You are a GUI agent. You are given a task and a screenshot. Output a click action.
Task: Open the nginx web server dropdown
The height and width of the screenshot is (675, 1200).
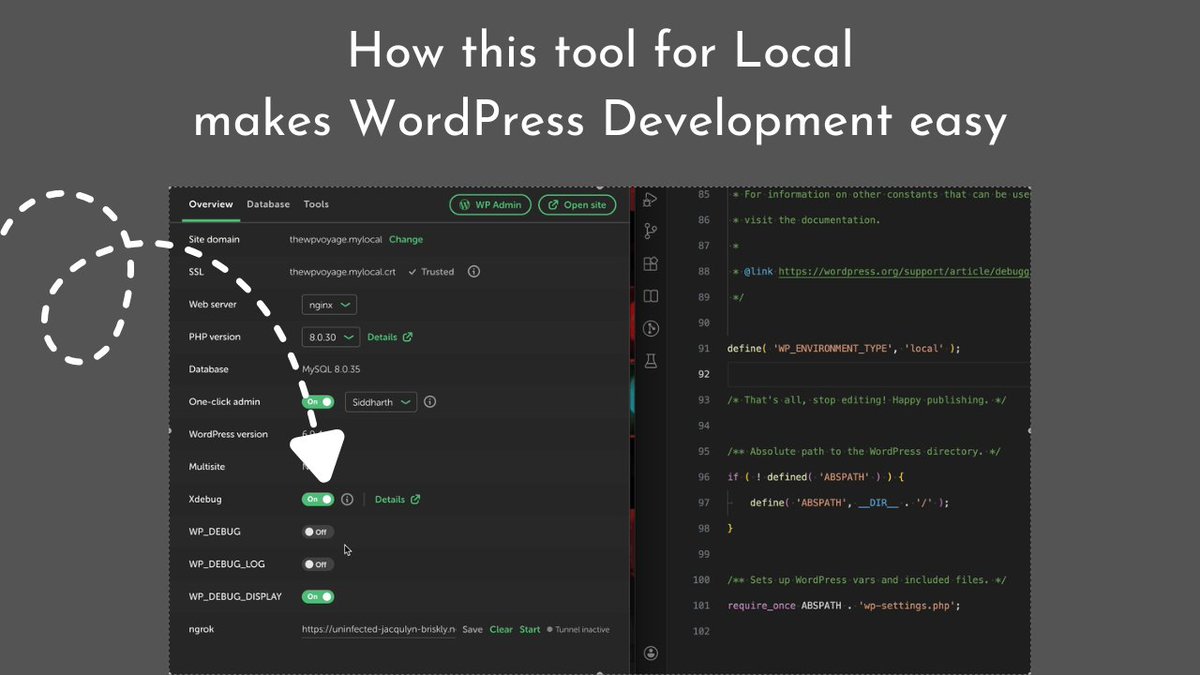tap(329, 304)
